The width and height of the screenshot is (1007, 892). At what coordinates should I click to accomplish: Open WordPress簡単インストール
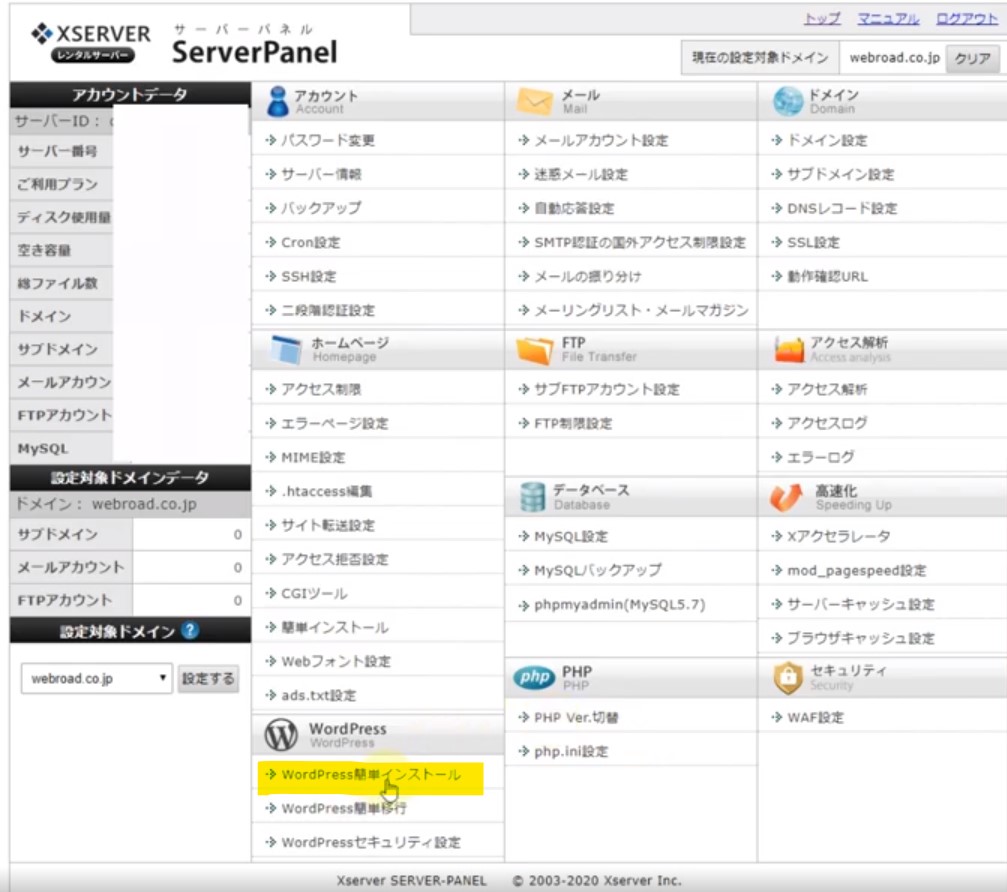[x=371, y=774]
